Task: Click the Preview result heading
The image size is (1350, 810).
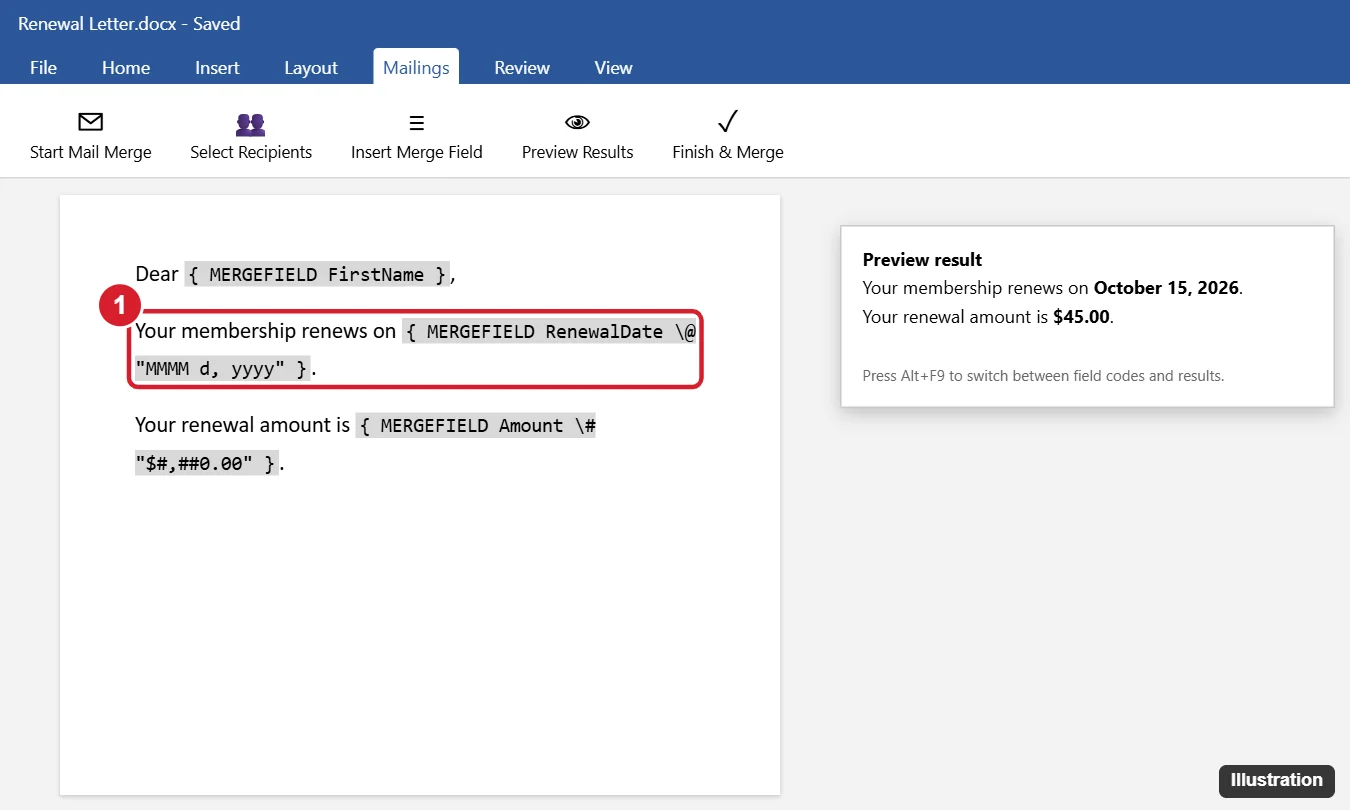Action: [x=922, y=260]
